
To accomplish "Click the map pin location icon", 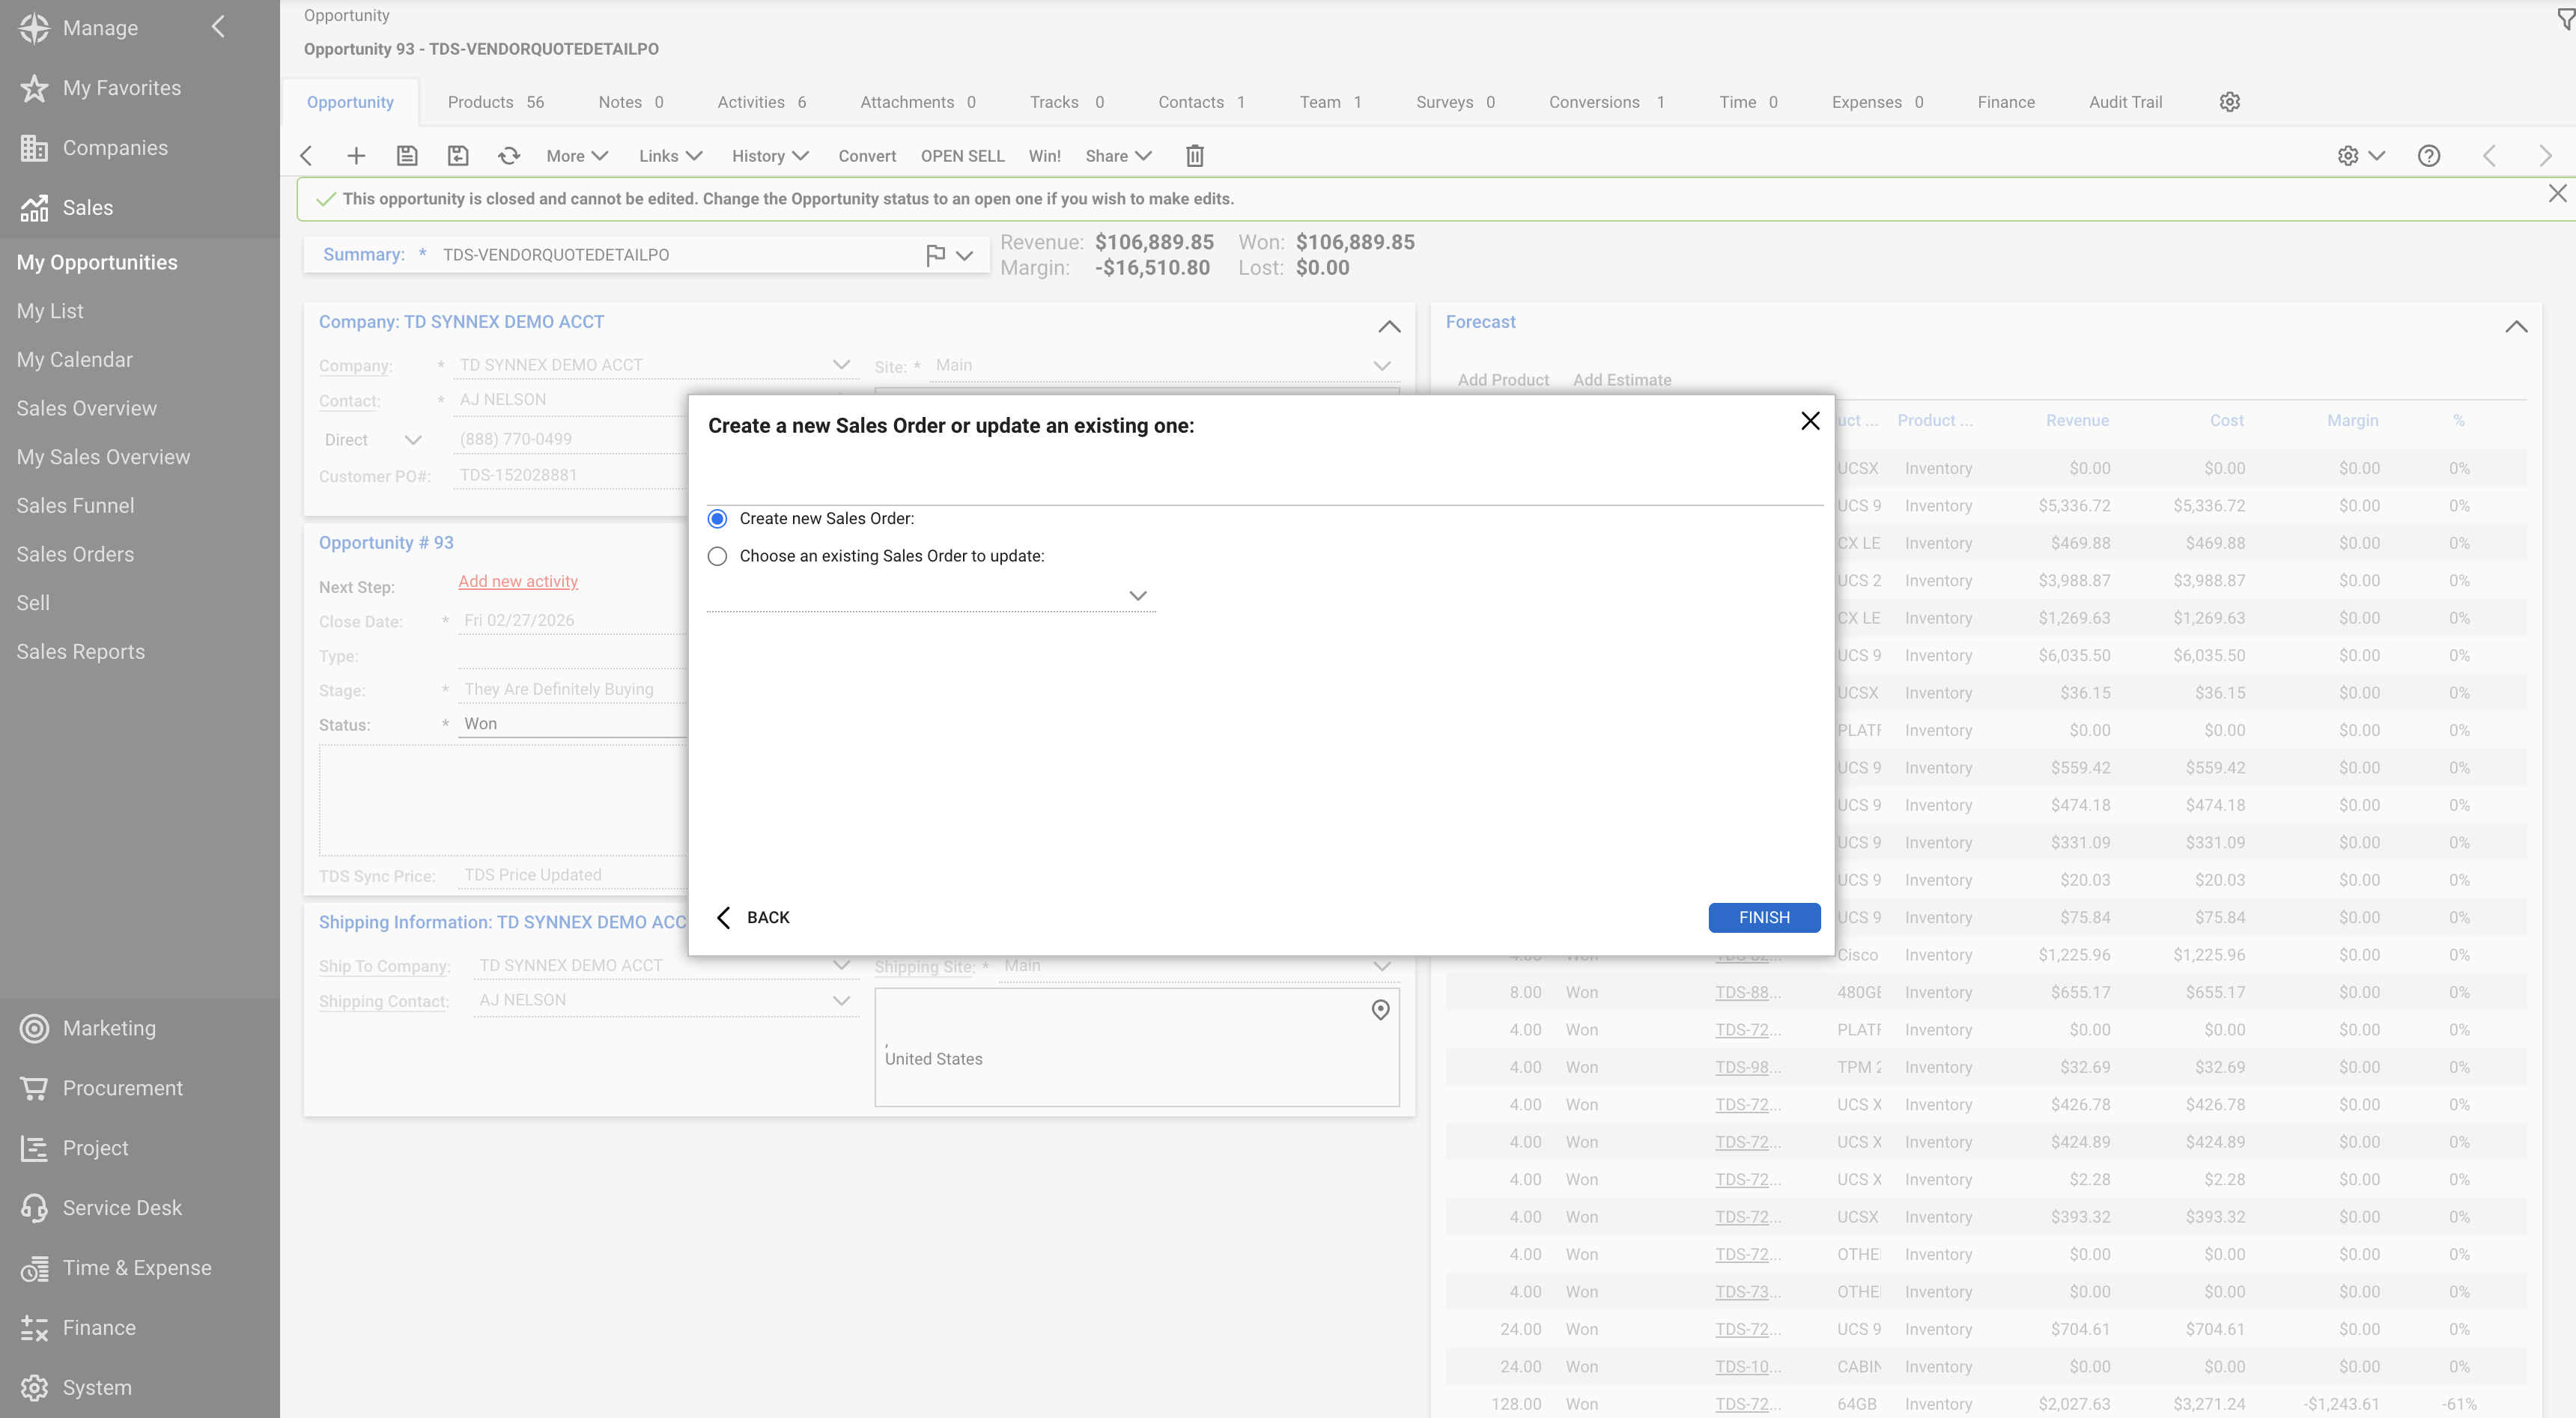I will (1381, 1010).
